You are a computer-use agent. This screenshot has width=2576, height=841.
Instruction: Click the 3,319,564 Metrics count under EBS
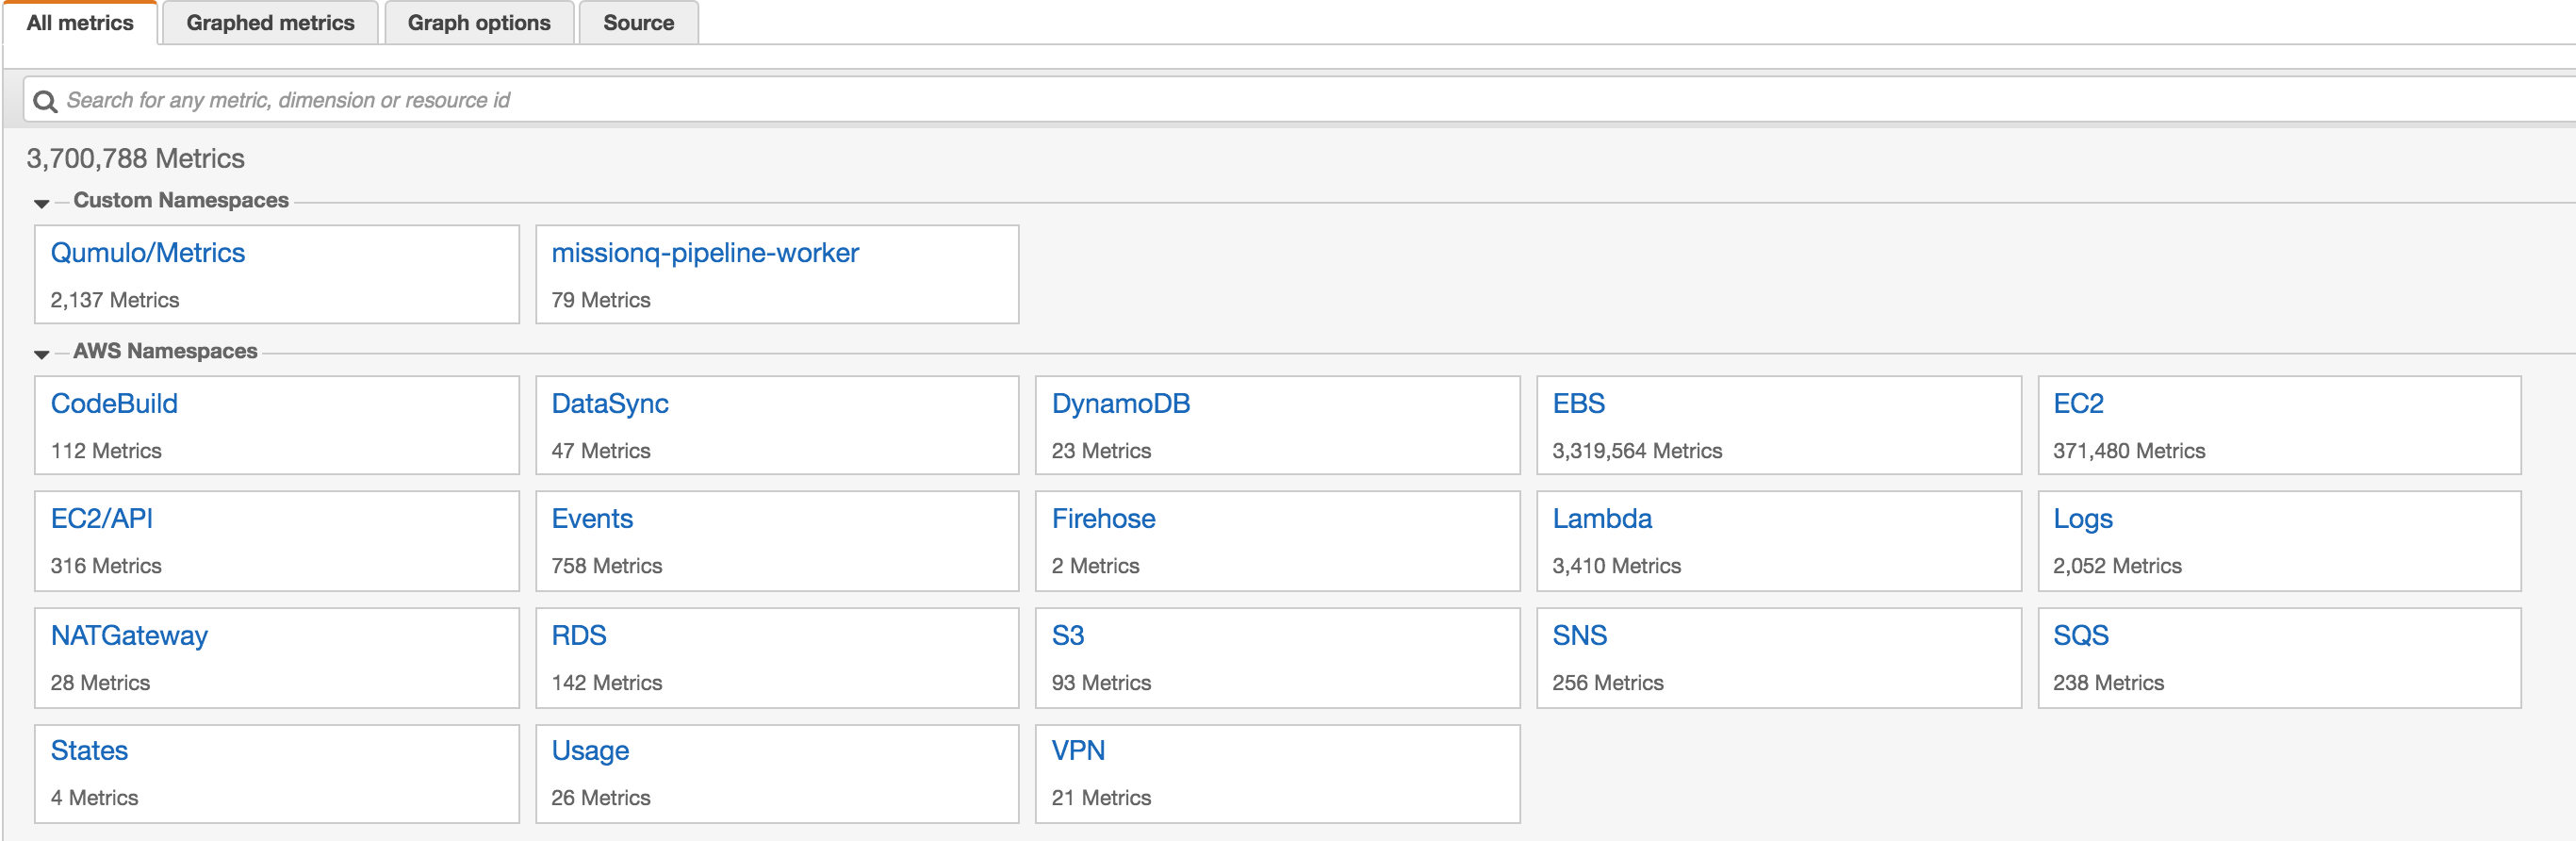click(x=1637, y=451)
